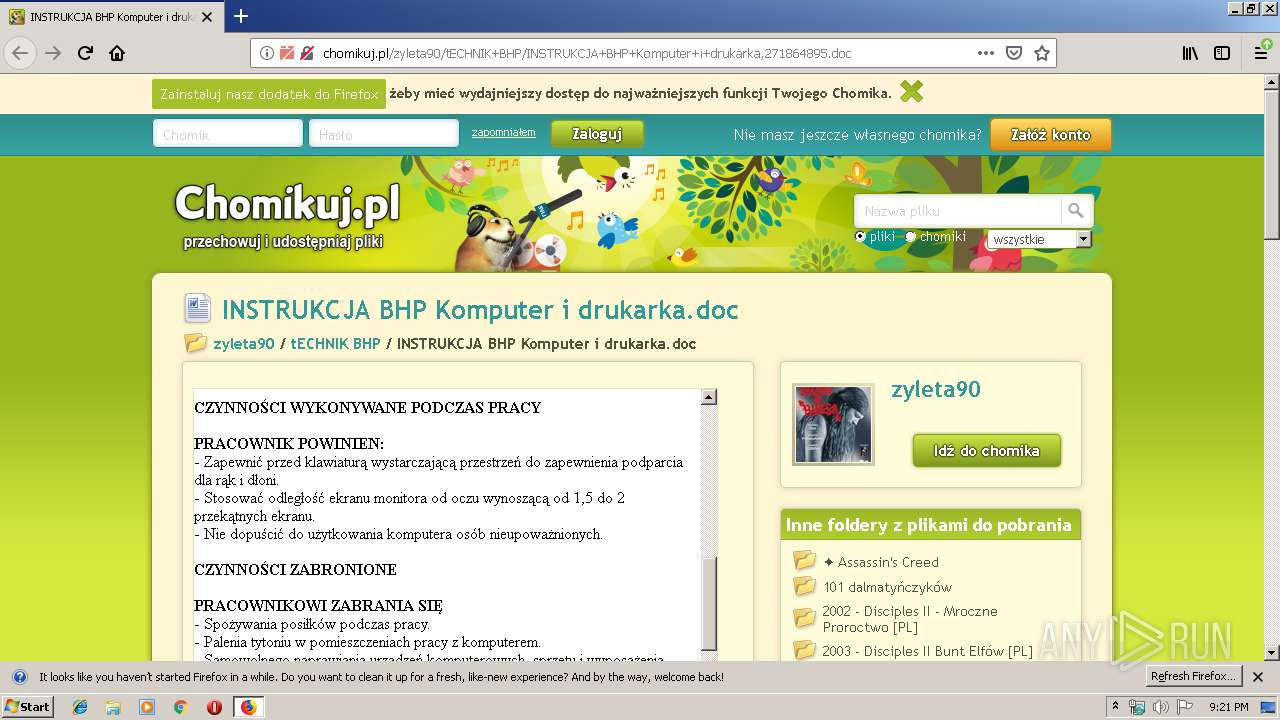The width and height of the screenshot is (1280, 720).
Task: Open the zyleta90 breadcrumb link
Action: [x=244, y=343]
